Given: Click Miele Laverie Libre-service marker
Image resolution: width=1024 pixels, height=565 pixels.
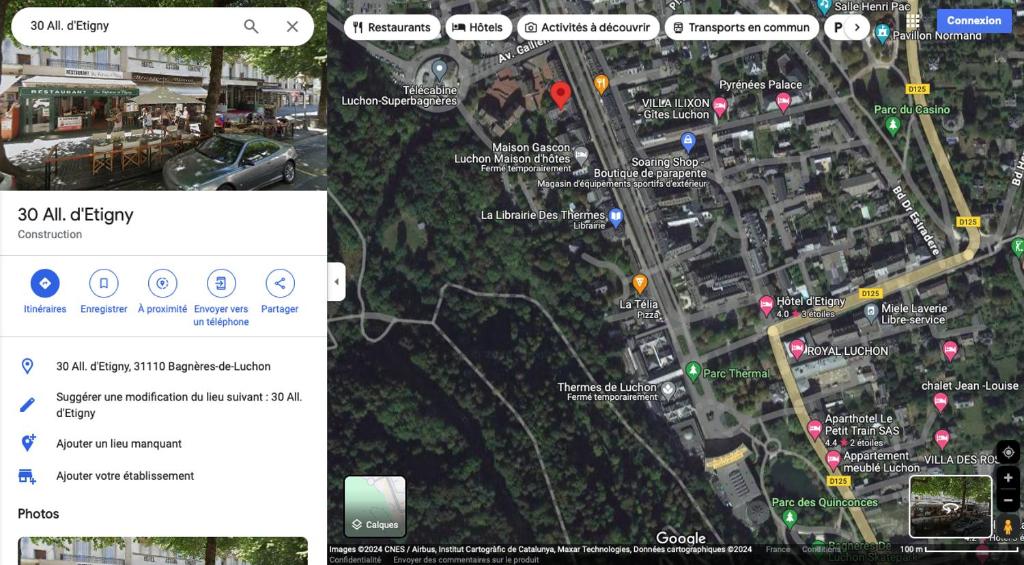Looking at the screenshot, I should tap(871, 313).
